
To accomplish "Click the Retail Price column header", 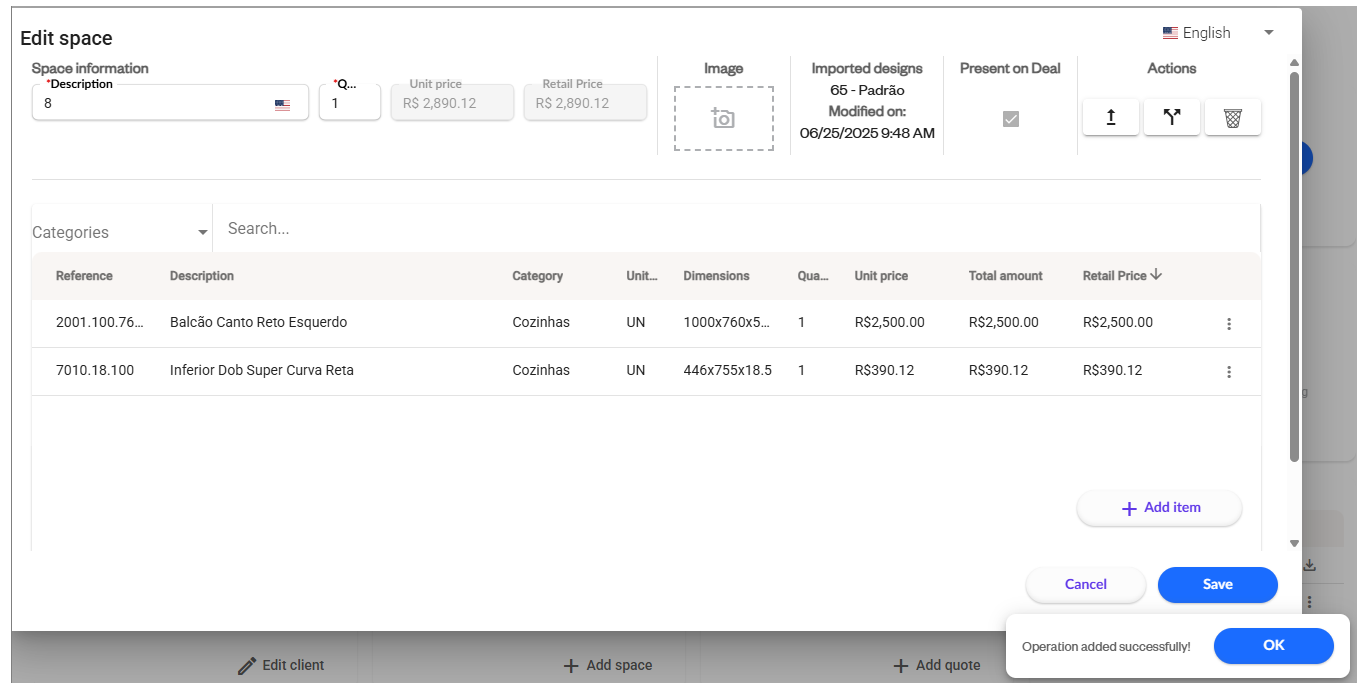I will 1115,276.
